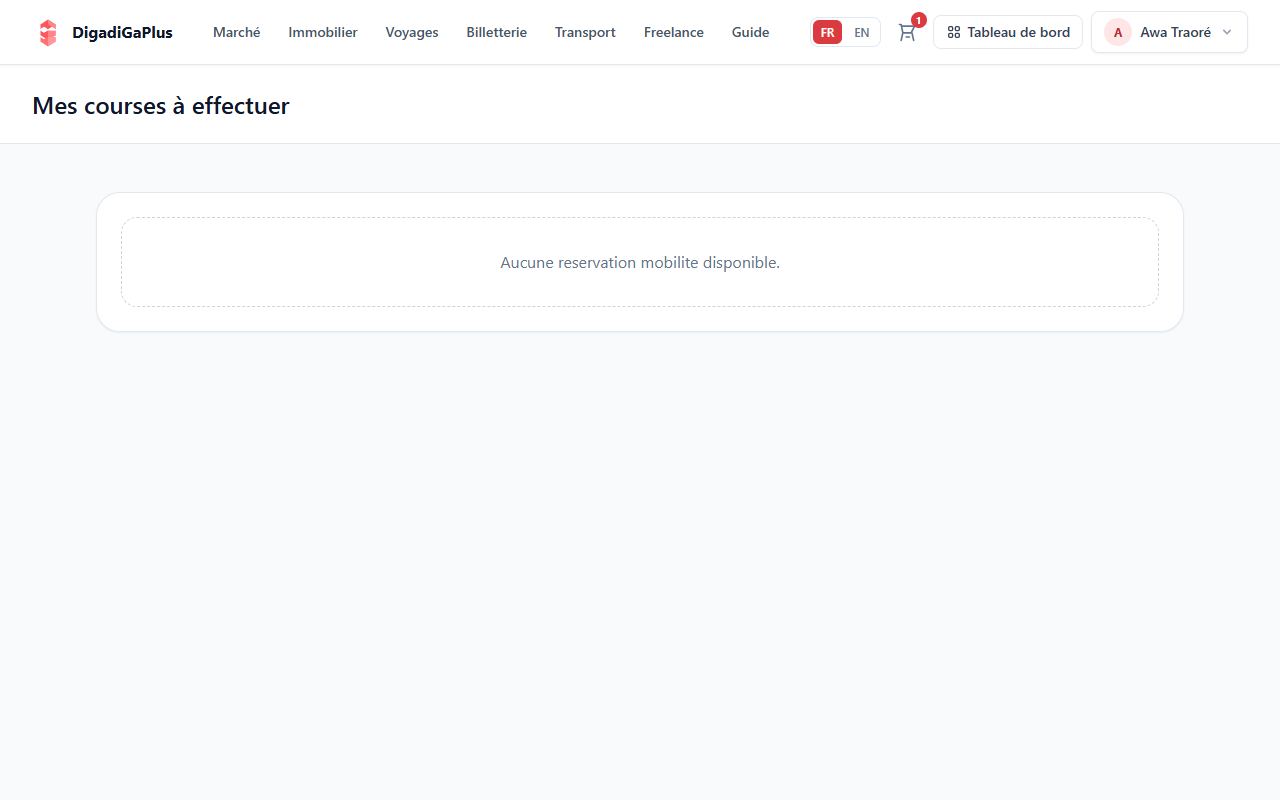Select Billetterie in the navigation bar

[497, 32]
